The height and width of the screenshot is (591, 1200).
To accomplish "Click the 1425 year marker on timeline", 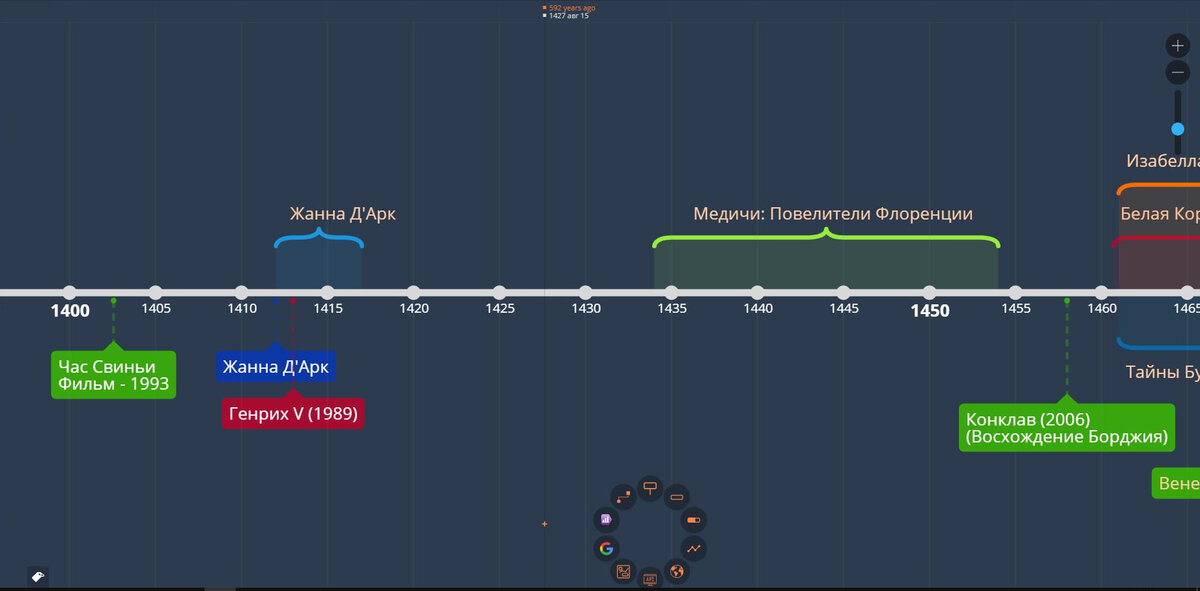I will [x=499, y=292].
